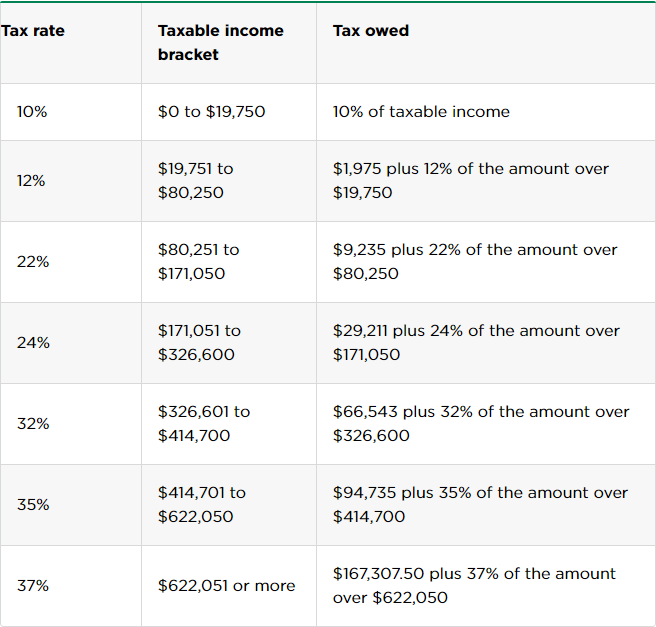Image resolution: width=656 pixels, height=627 pixels.
Task: Click the $19,751 to $80,250 bracket
Action: pos(195,181)
